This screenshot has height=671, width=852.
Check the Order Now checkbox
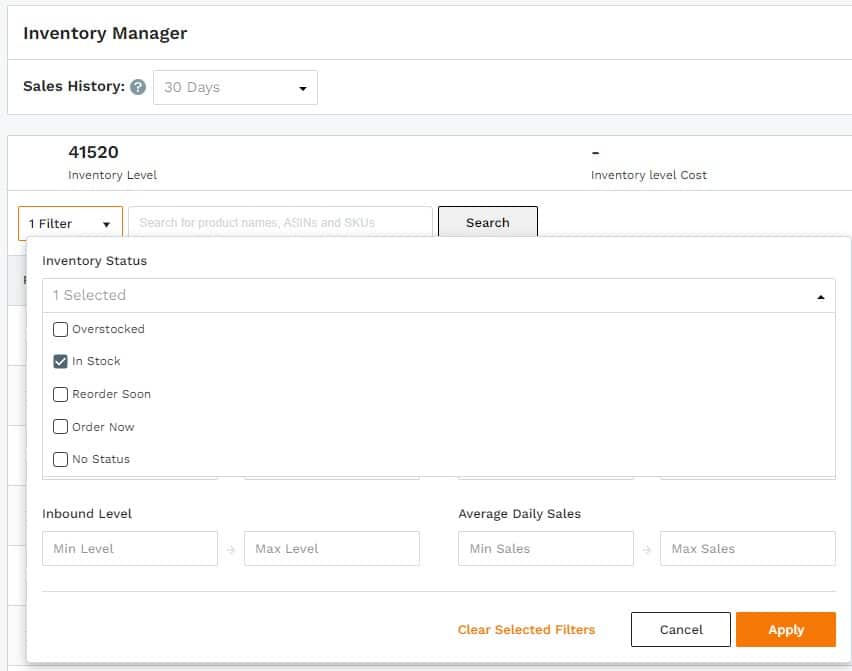tap(60, 427)
